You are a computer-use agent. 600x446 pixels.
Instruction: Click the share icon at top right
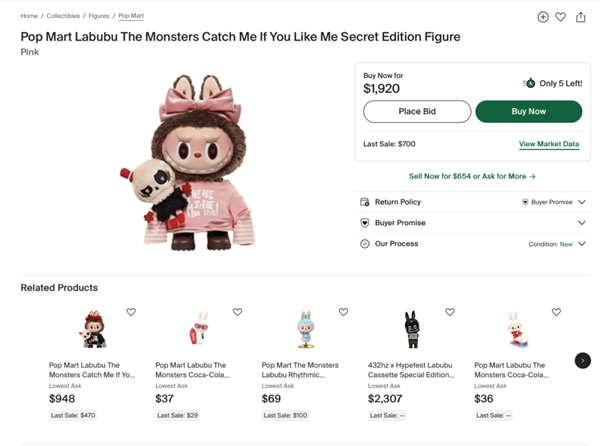[x=581, y=17]
